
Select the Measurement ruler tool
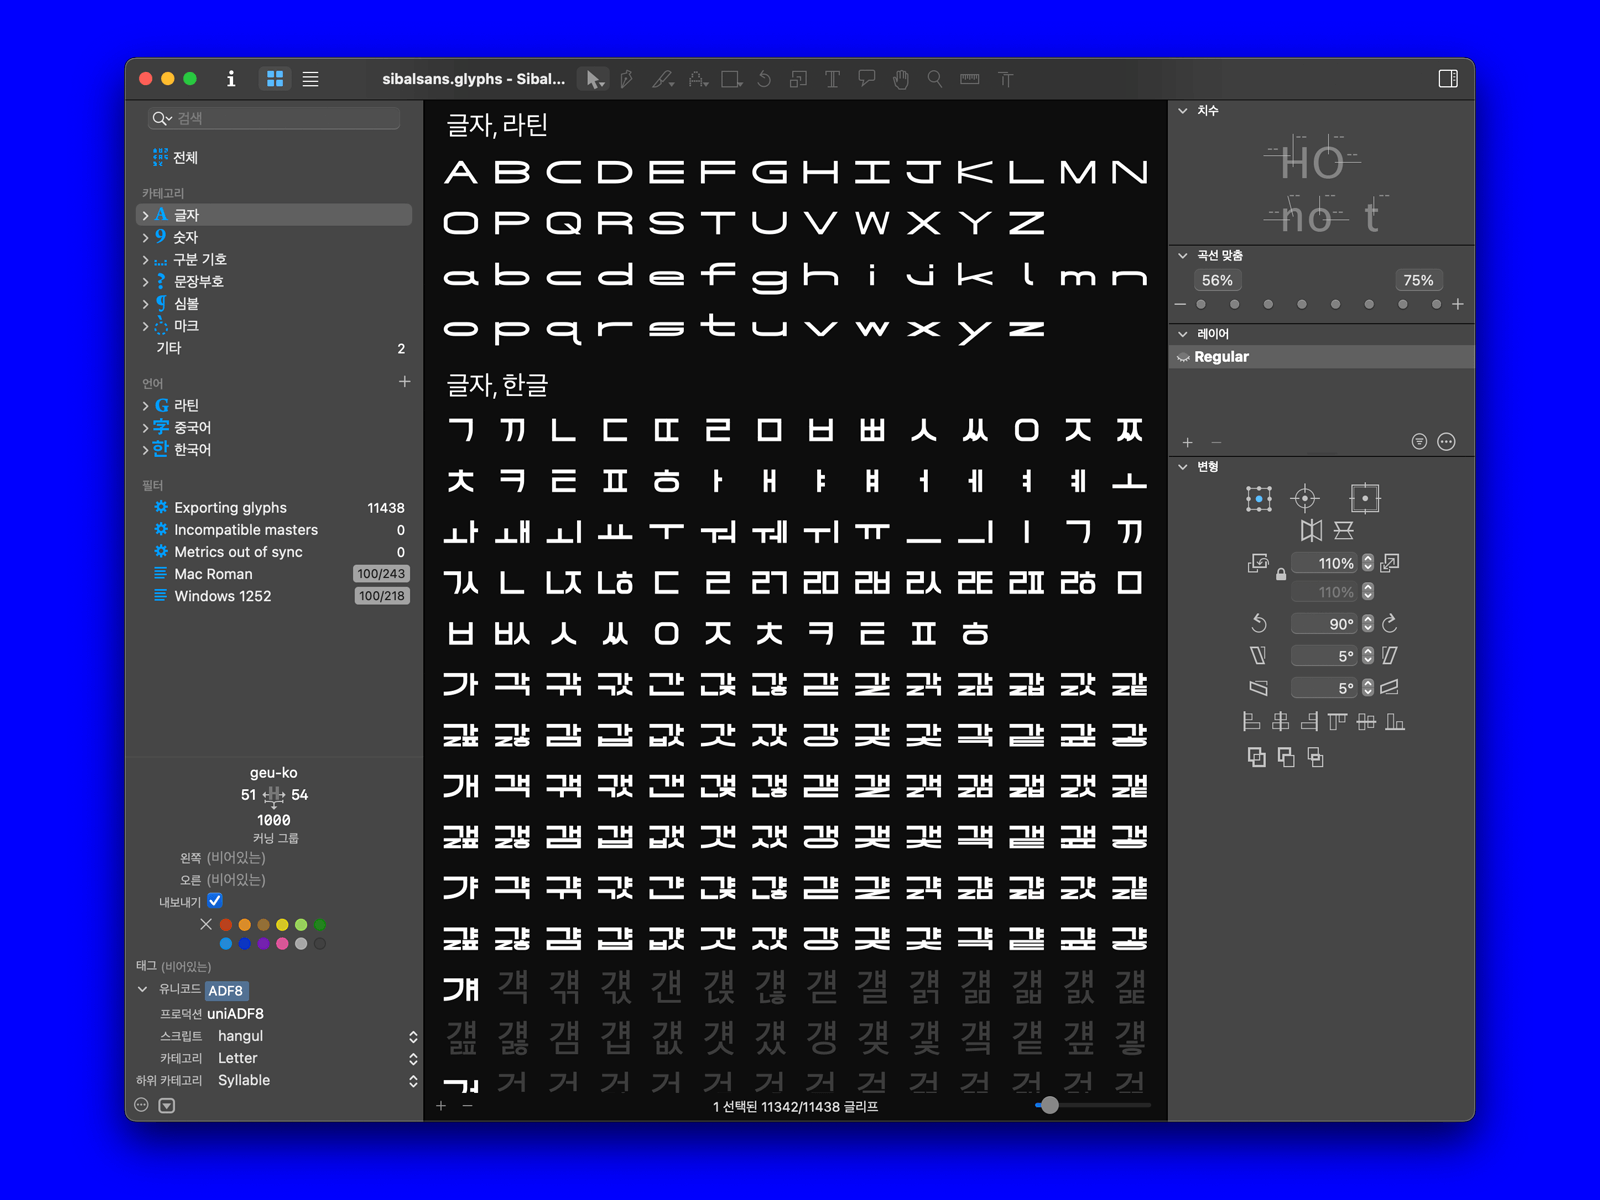click(x=970, y=79)
